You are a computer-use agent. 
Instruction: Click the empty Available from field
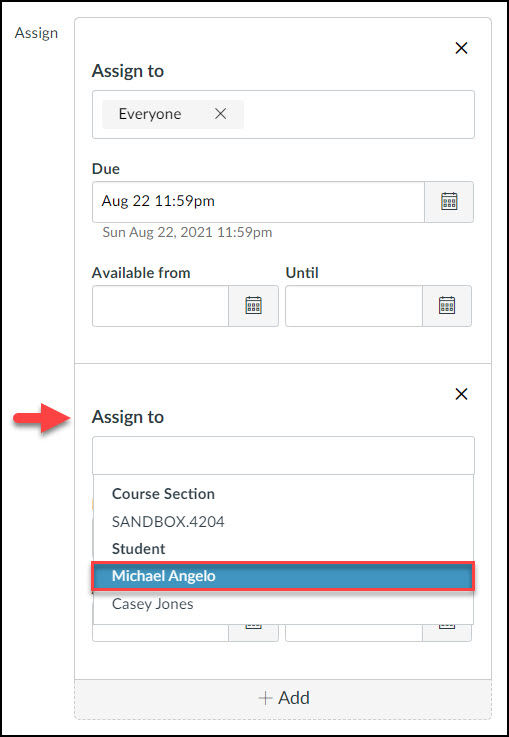coord(161,306)
